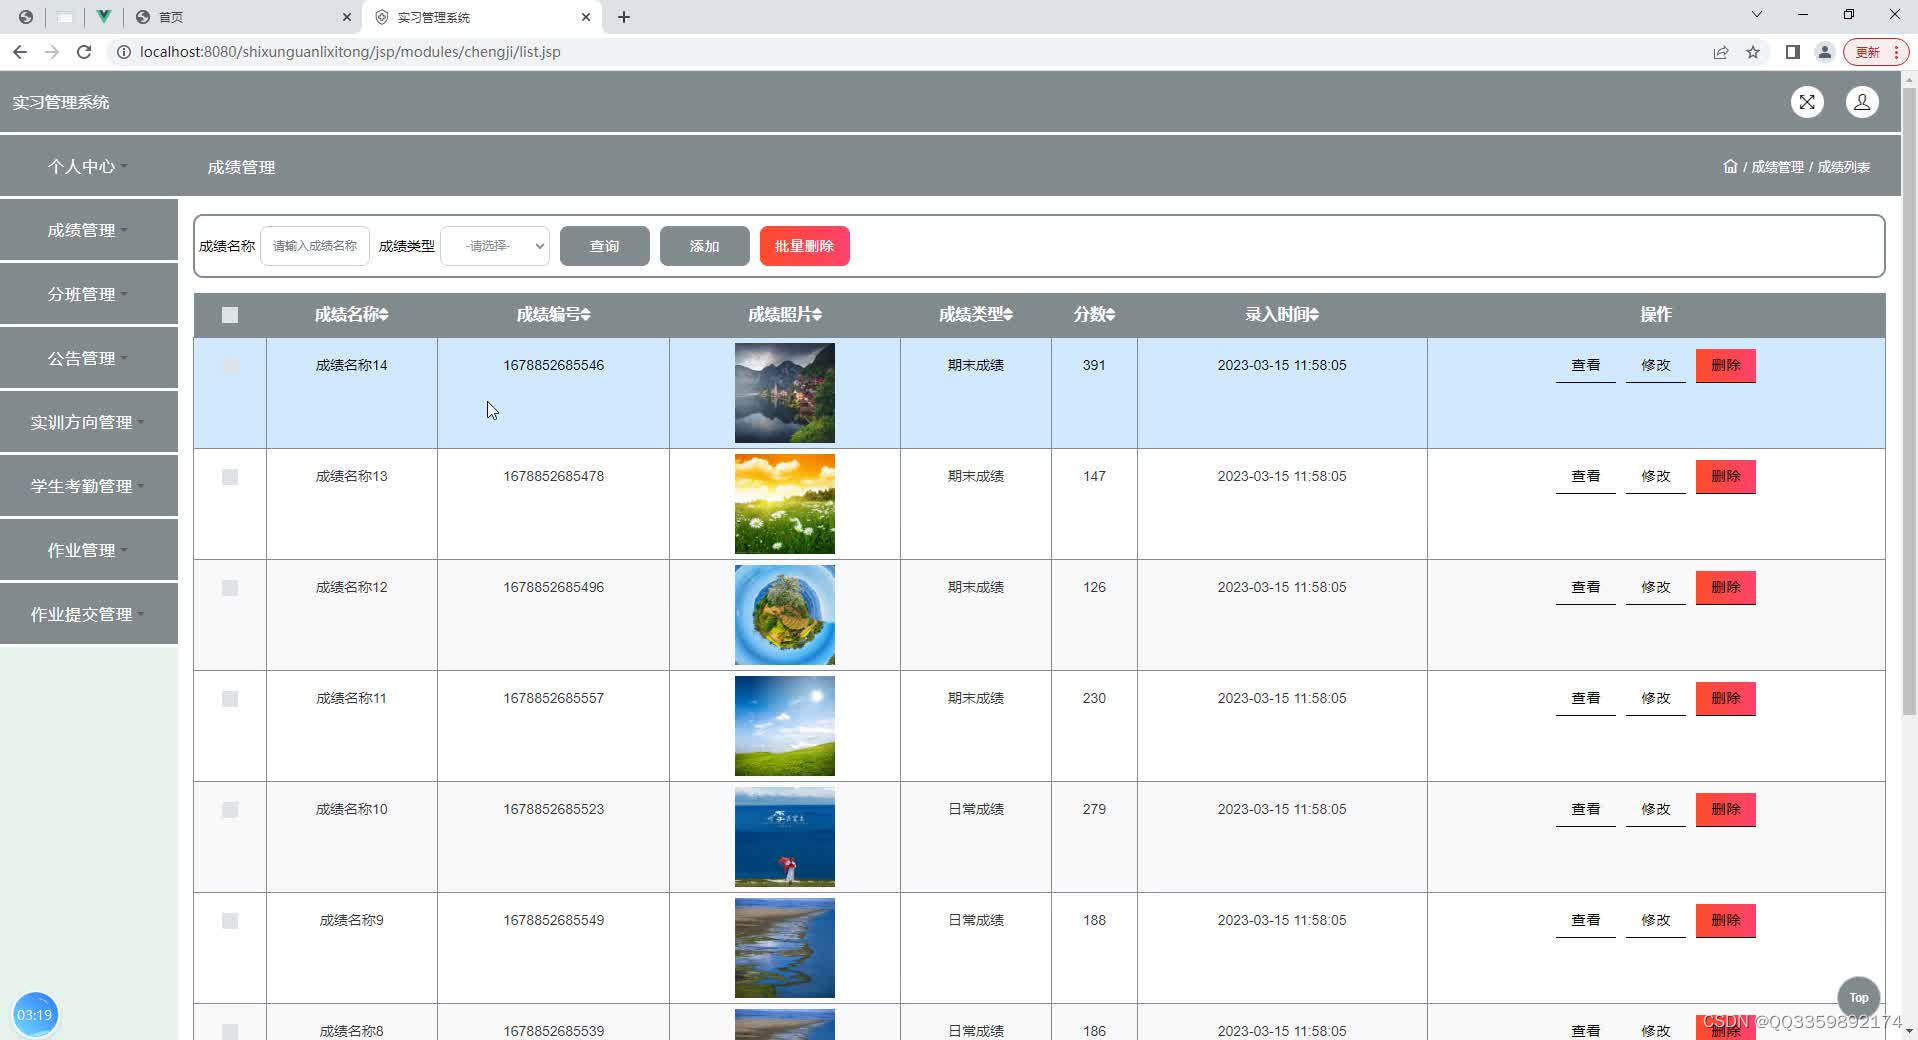
Task: Expand 分班管理 sidebar menu
Action: 89,294
